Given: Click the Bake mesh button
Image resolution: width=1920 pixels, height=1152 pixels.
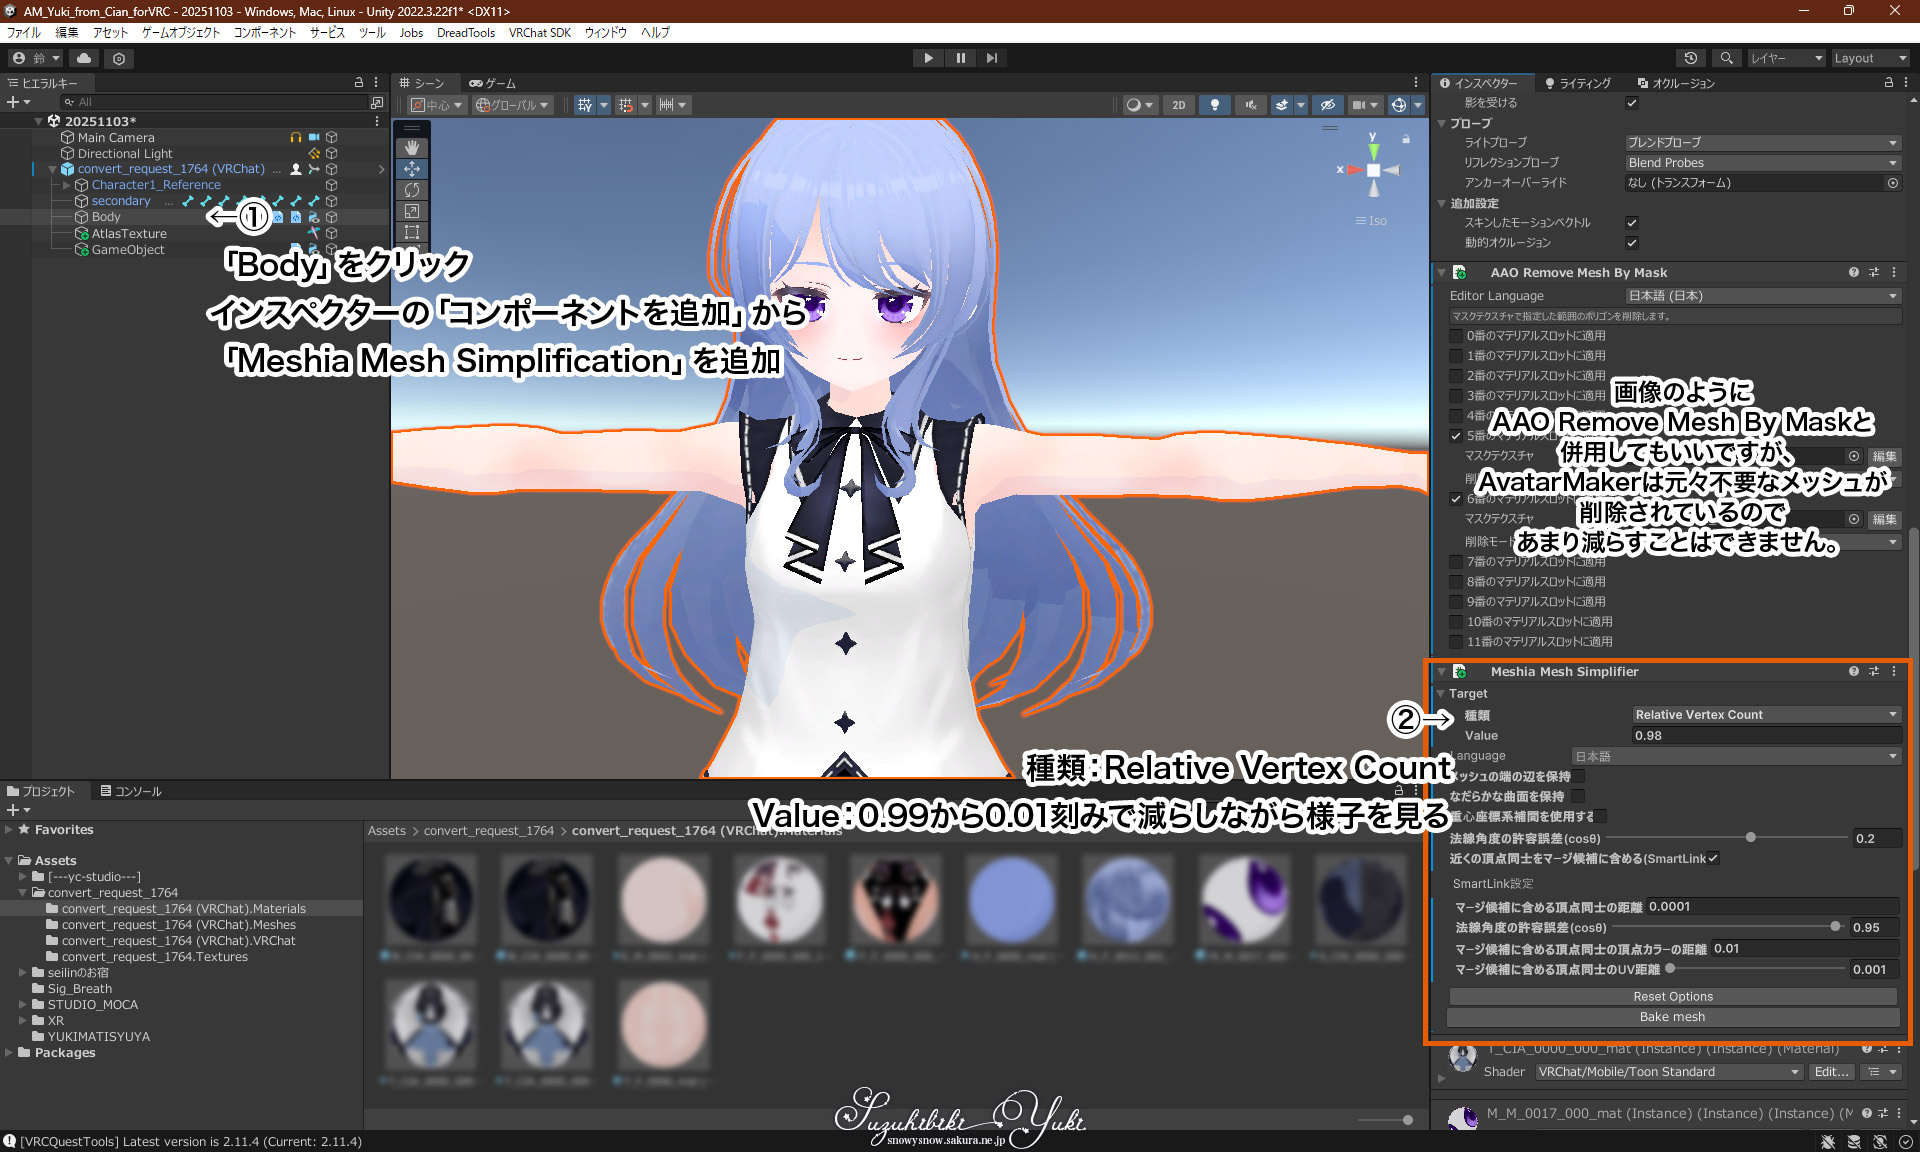Looking at the screenshot, I should 1672,1017.
